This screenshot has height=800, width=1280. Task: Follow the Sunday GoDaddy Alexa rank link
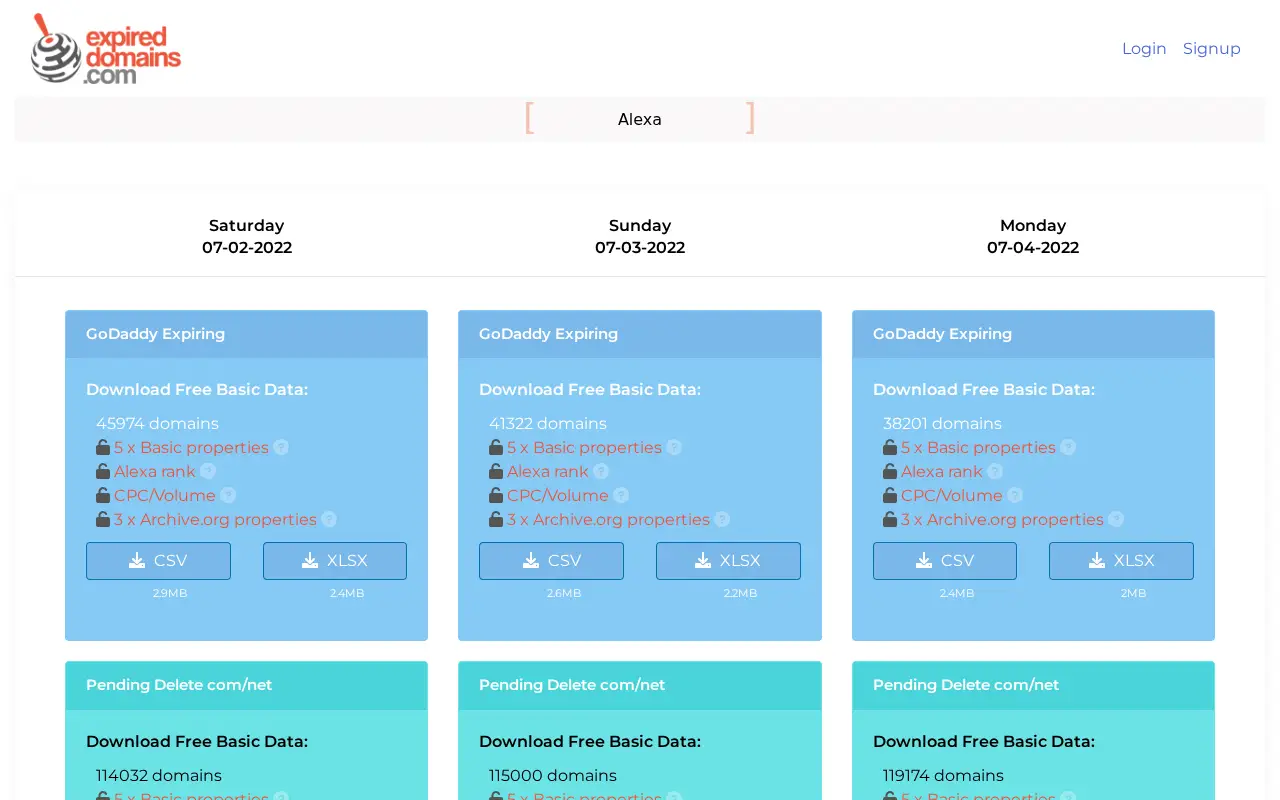(x=548, y=471)
